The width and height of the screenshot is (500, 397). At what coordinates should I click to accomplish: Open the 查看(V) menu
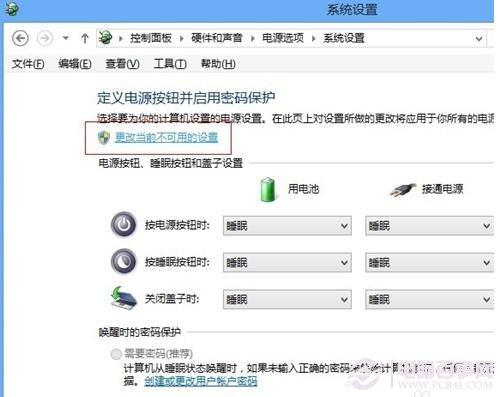coord(122,63)
